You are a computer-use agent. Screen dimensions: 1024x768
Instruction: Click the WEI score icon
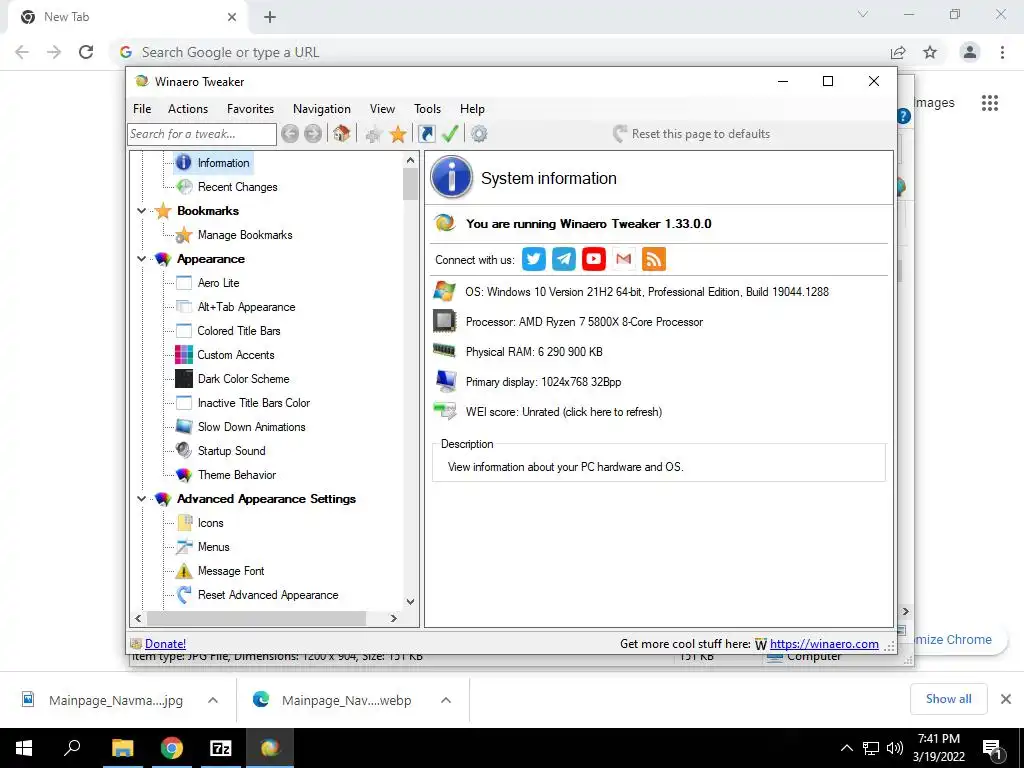pyautogui.click(x=445, y=411)
